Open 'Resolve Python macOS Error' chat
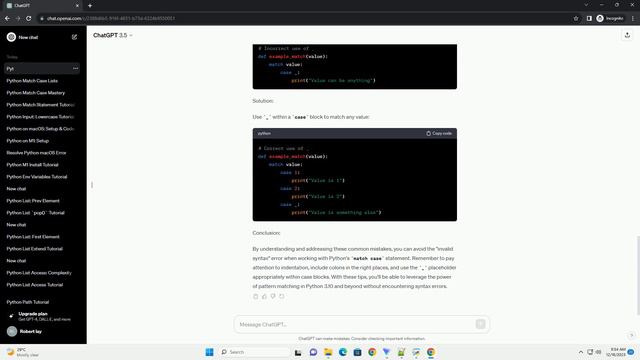640x360 pixels. tap(36, 153)
